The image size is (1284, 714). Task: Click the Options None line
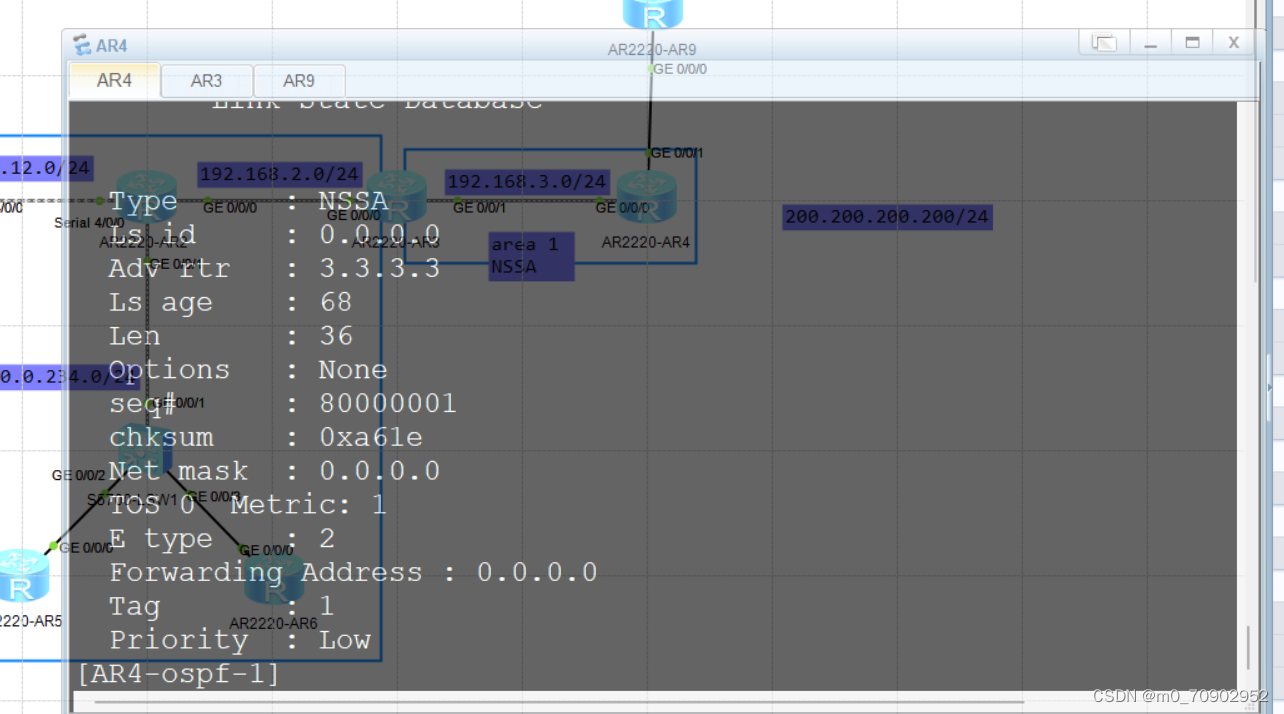coord(248,370)
